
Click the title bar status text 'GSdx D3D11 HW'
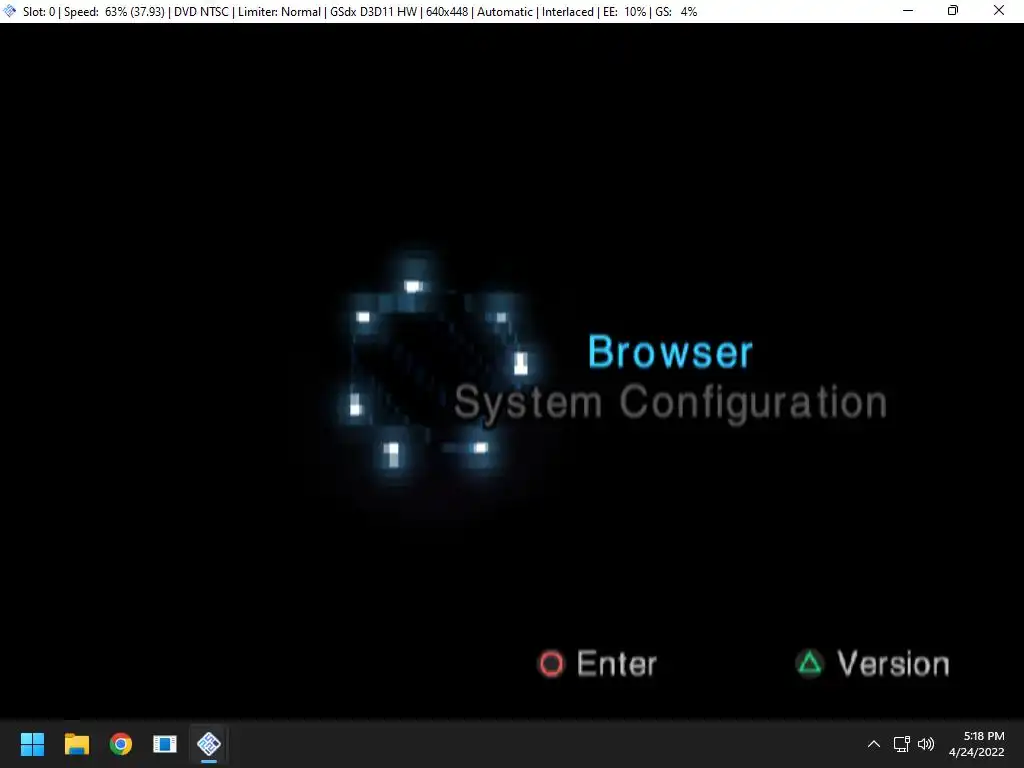click(373, 12)
